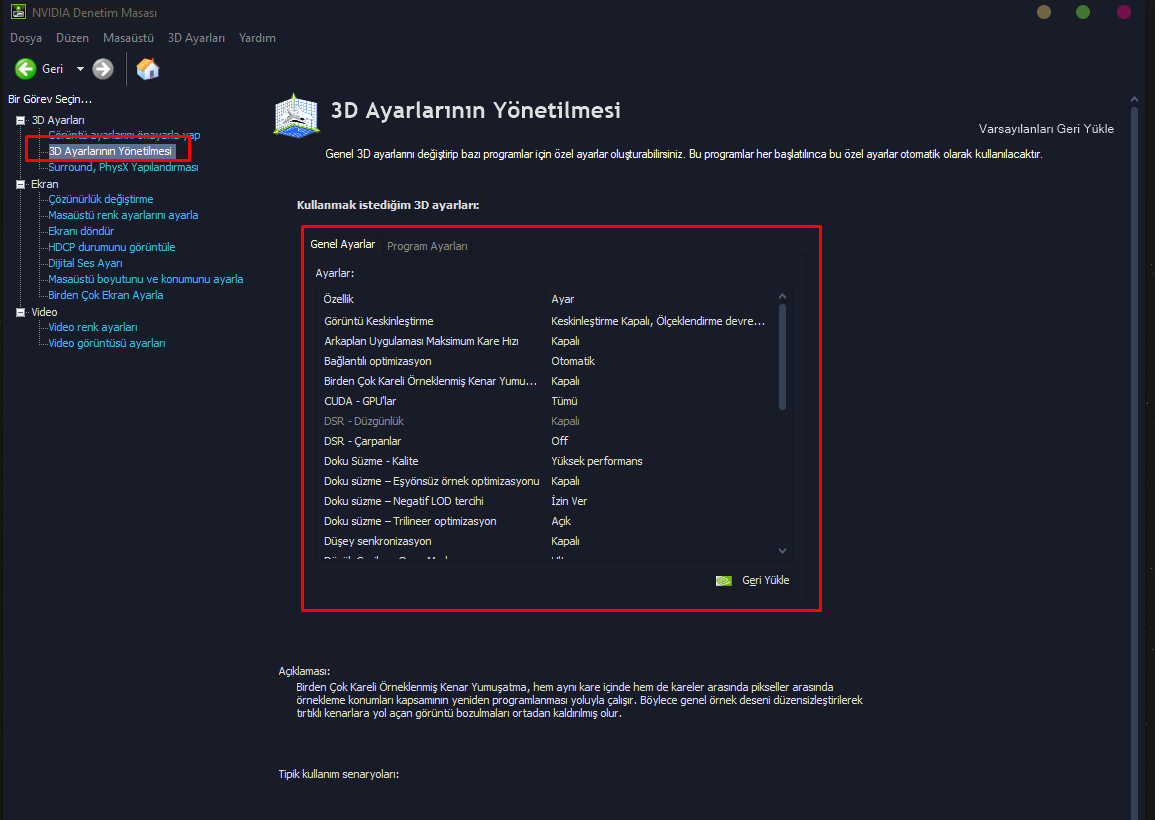Click Varsayılanları Geri Yükle link
This screenshot has width=1155, height=820.
click(x=1046, y=129)
